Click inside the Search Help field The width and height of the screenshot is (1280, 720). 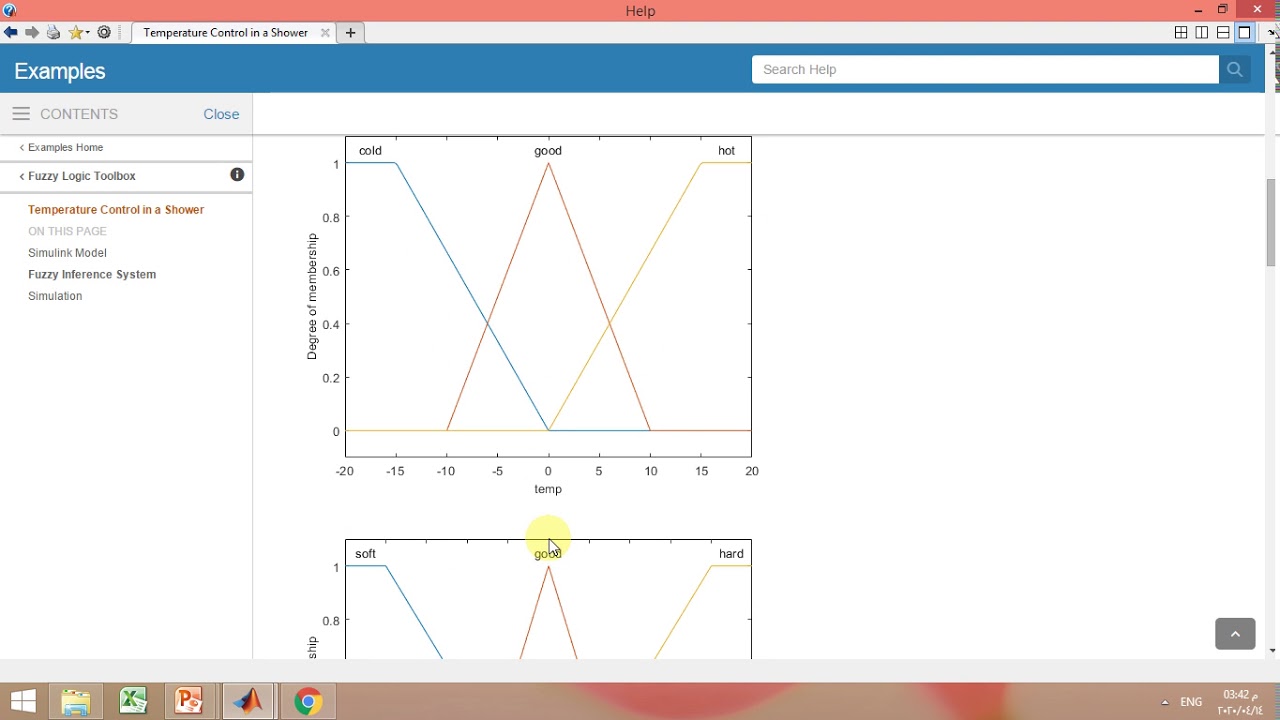pos(985,69)
